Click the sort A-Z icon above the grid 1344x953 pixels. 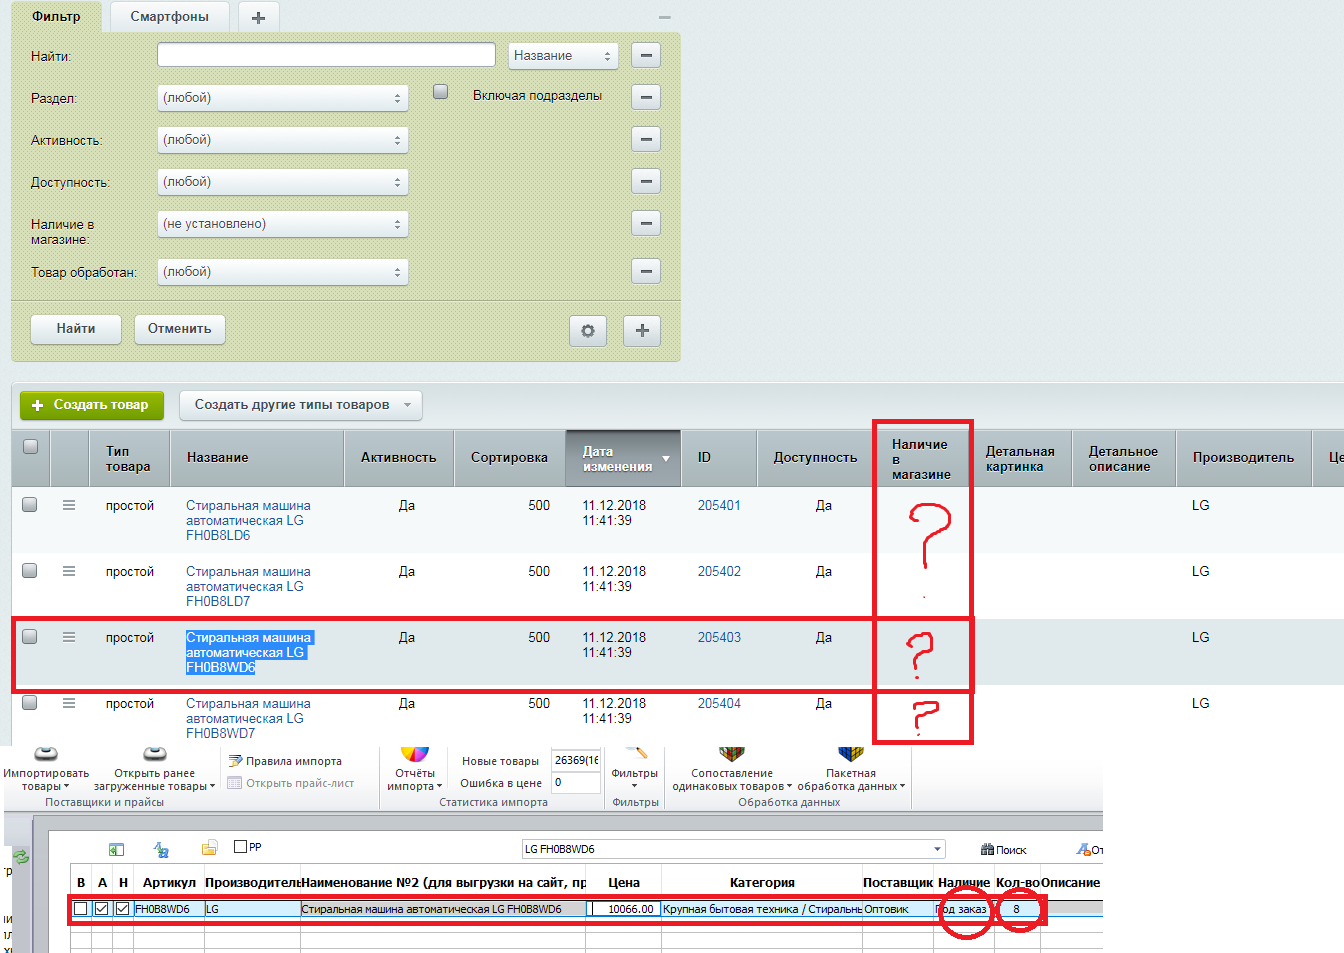point(161,849)
